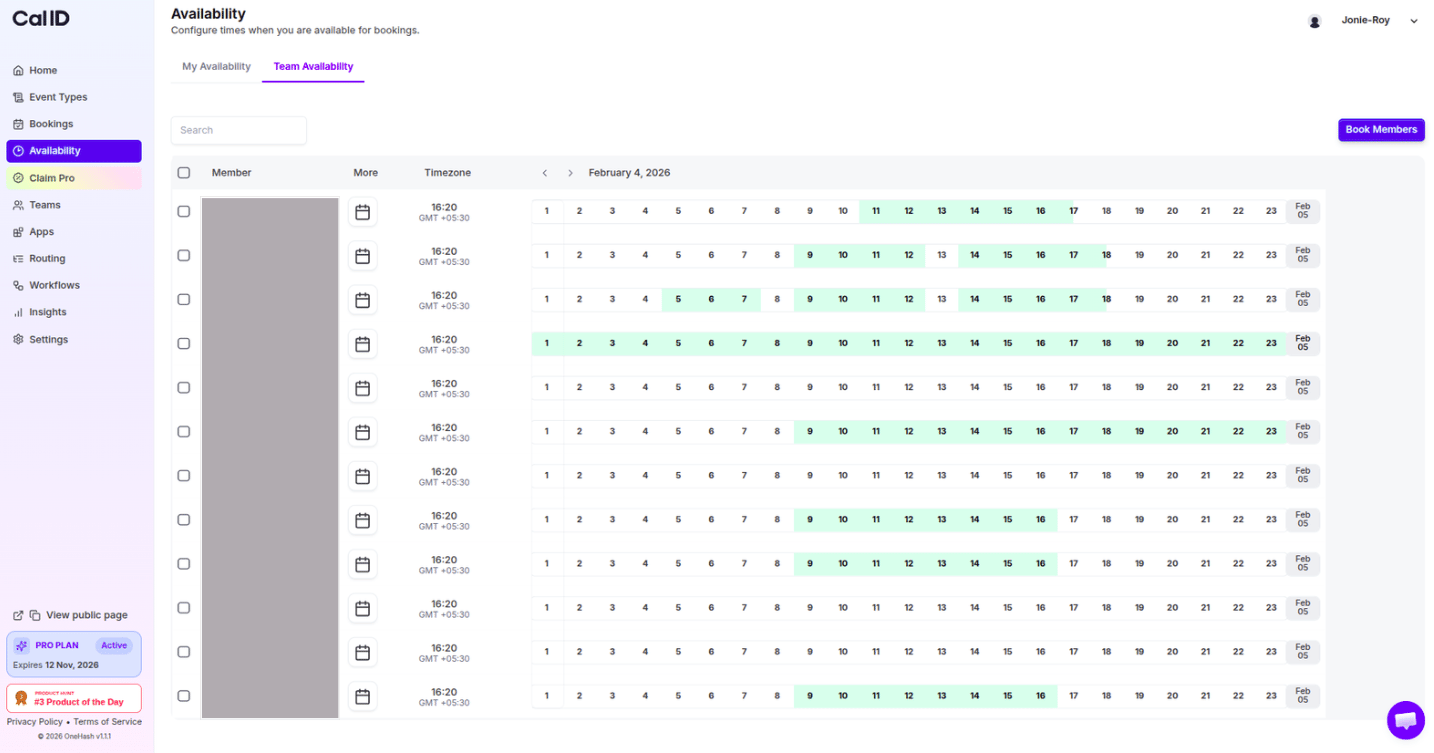Select hour 11 in row available only 11–16
This screenshot has height=753, width=1434.
coord(876,211)
